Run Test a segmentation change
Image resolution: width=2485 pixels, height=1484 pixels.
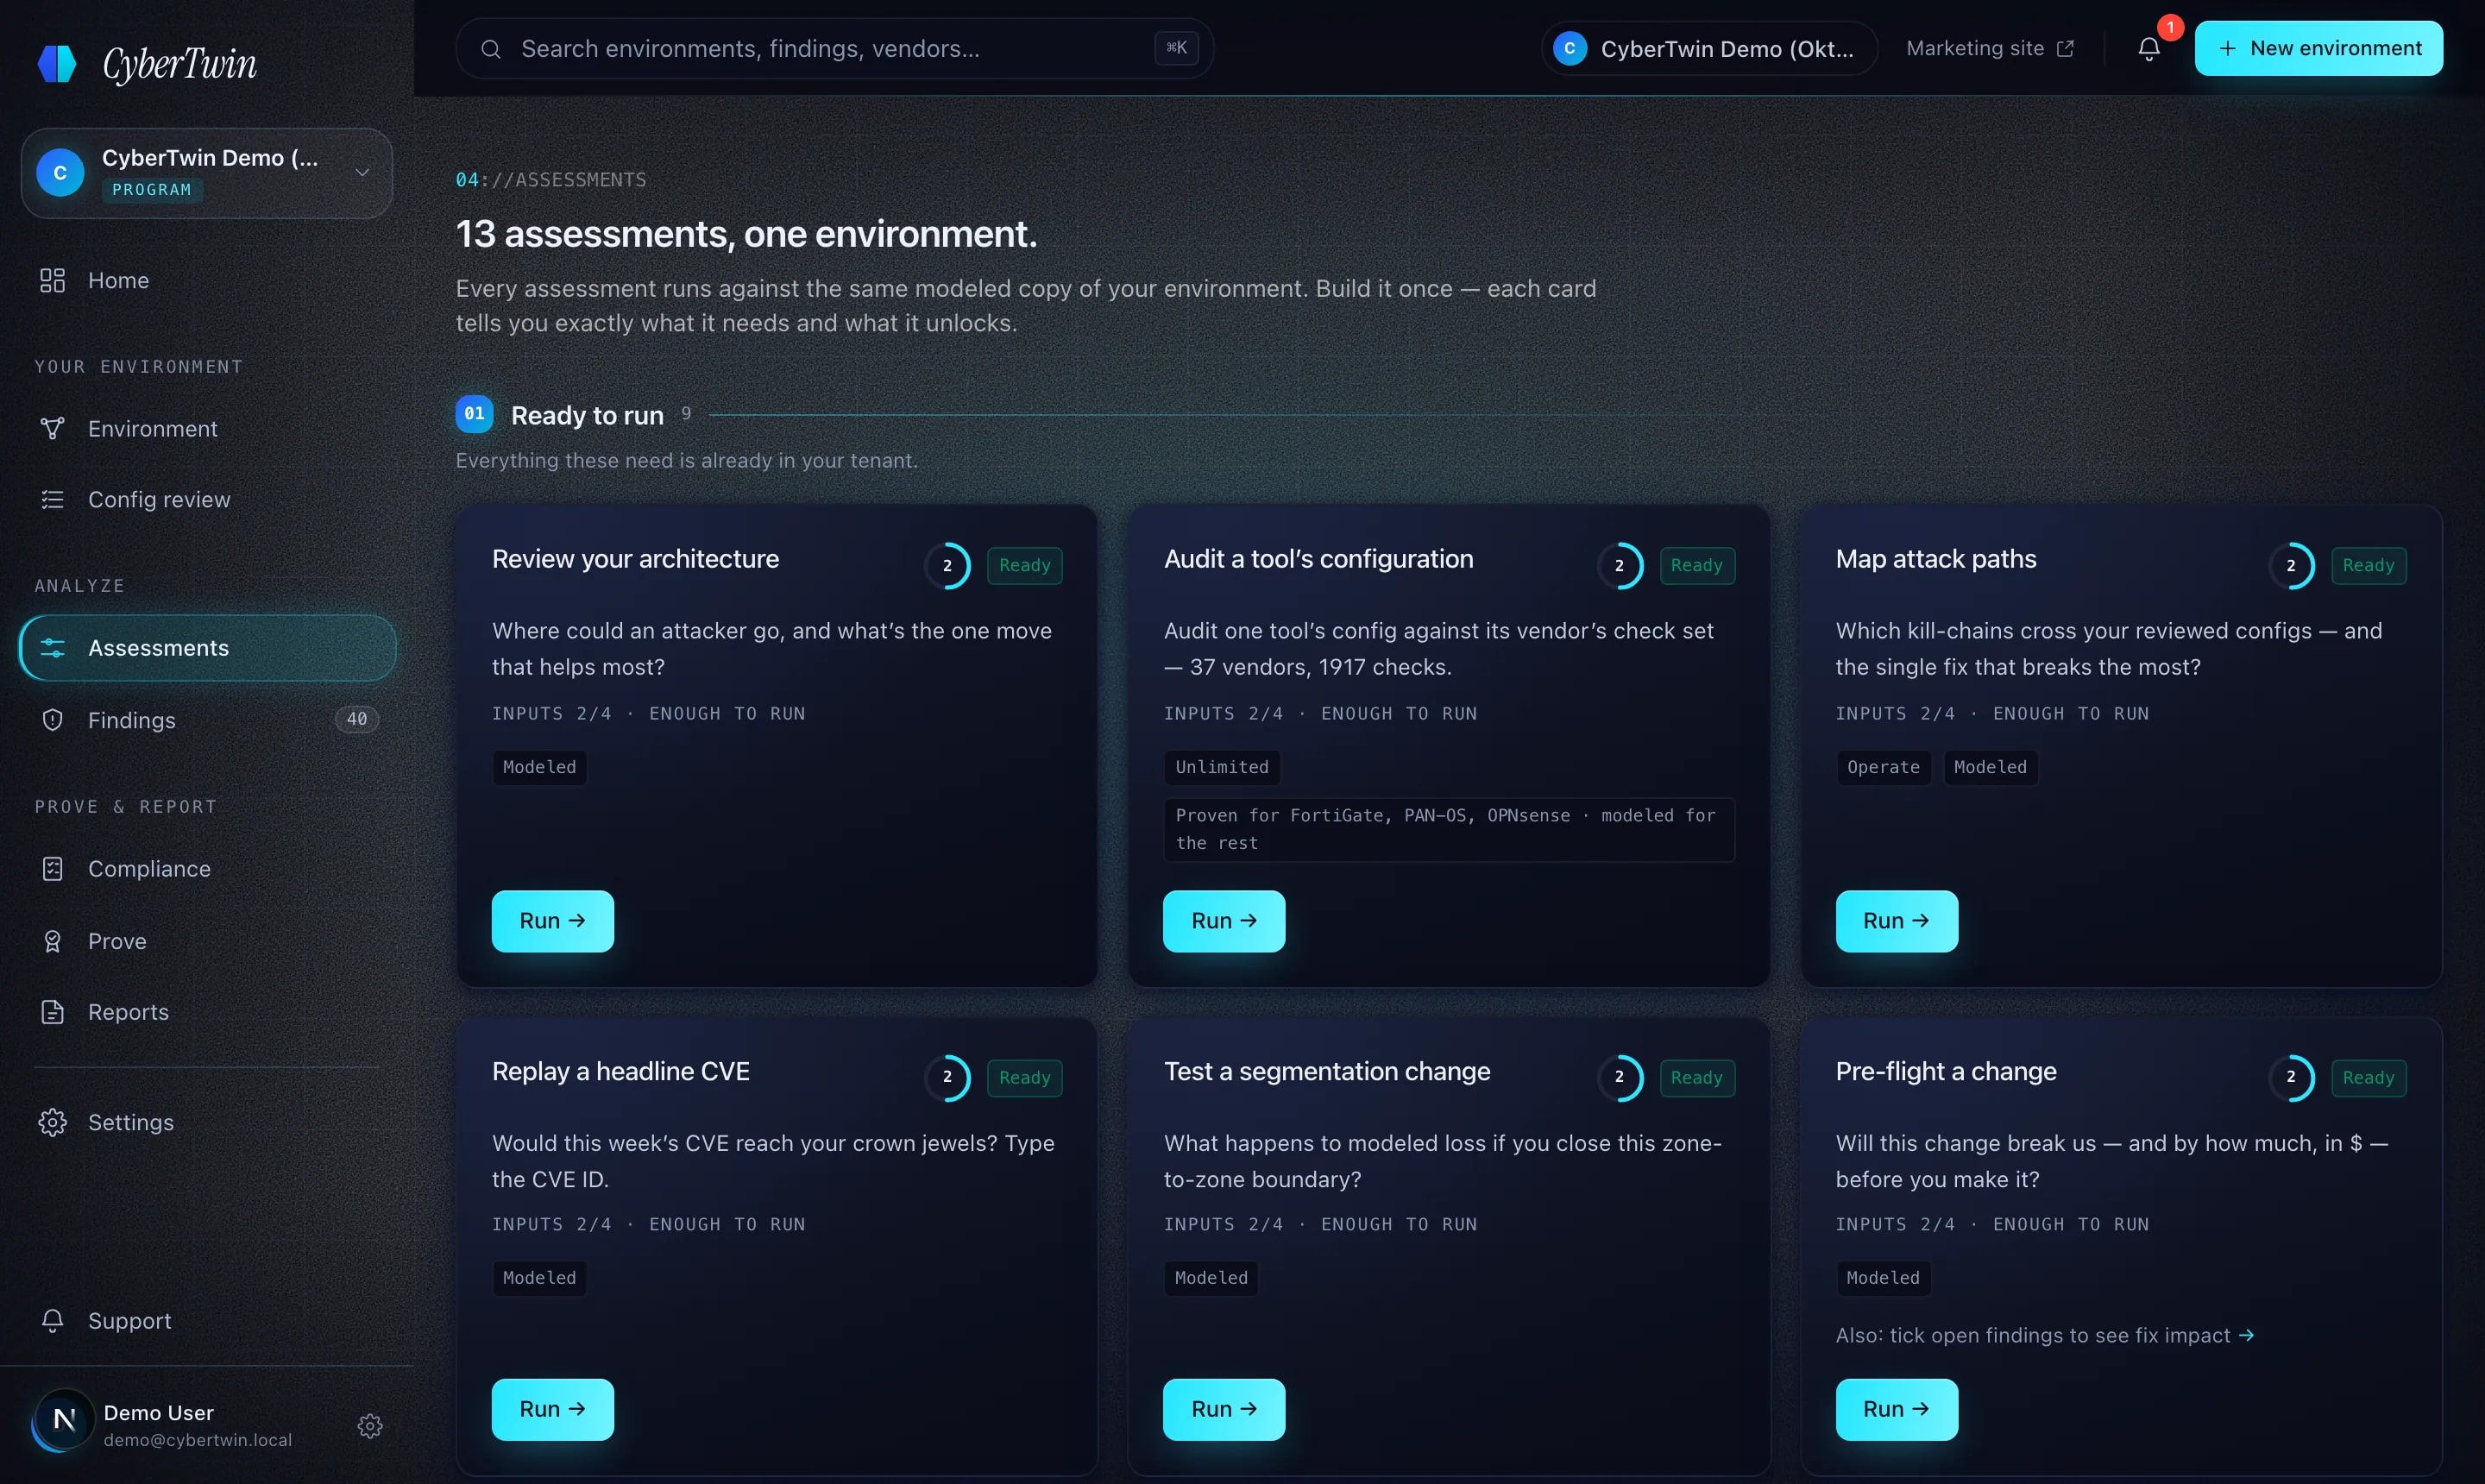tap(1223, 1408)
